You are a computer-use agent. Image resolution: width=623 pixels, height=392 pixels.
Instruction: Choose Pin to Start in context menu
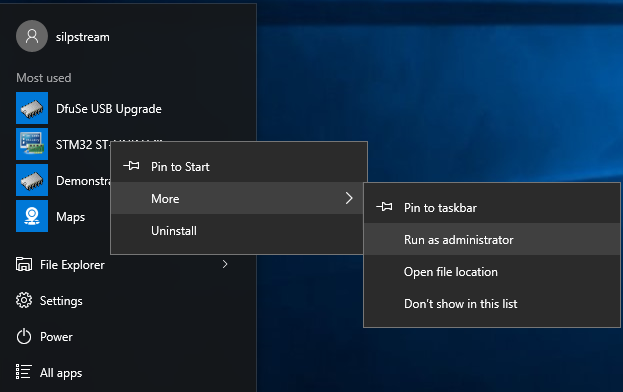pyautogui.click(x=238, y=166)
